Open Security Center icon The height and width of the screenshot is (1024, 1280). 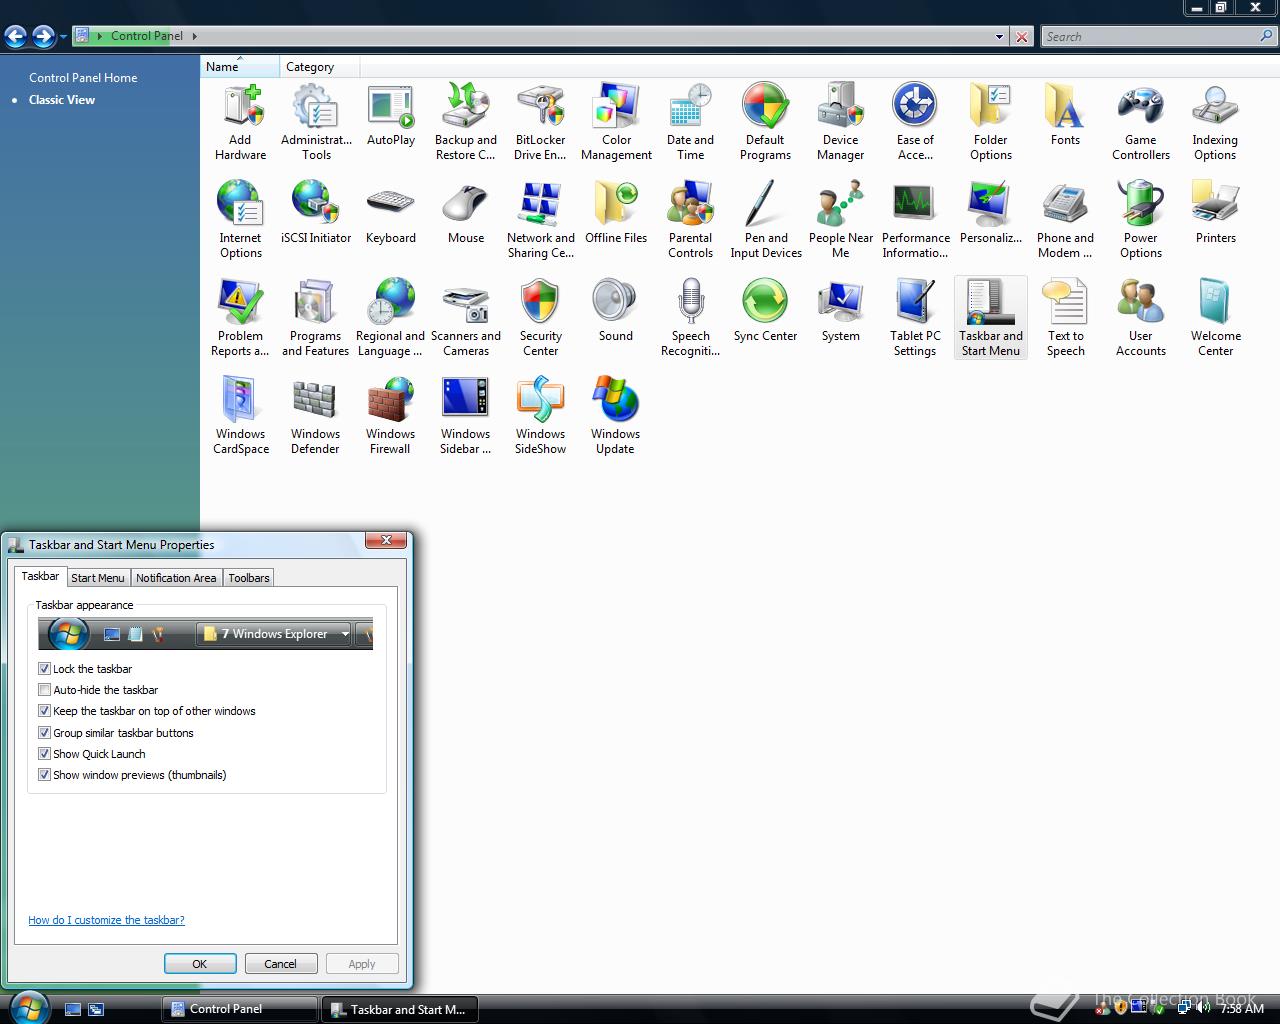[x=541, y=318]
